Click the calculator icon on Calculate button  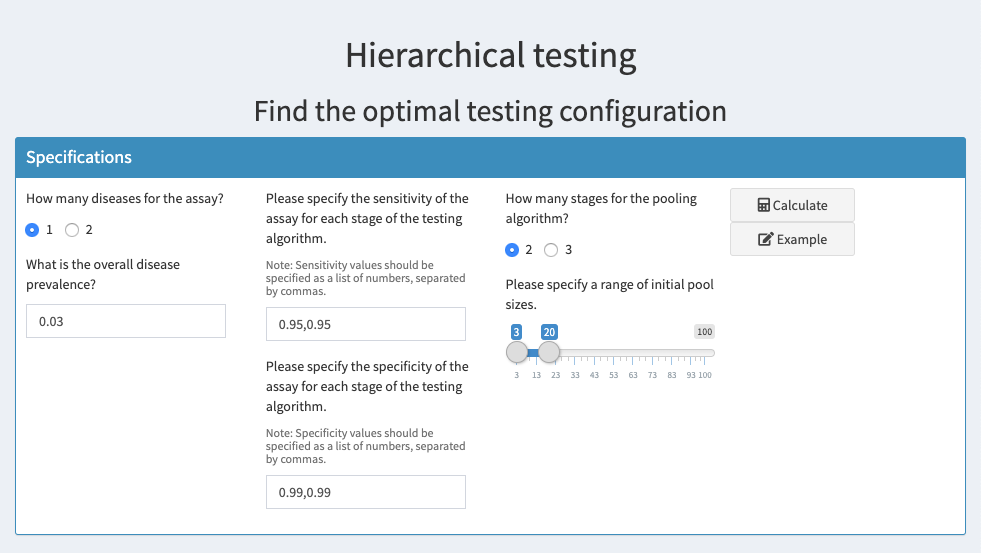[763, 205]
